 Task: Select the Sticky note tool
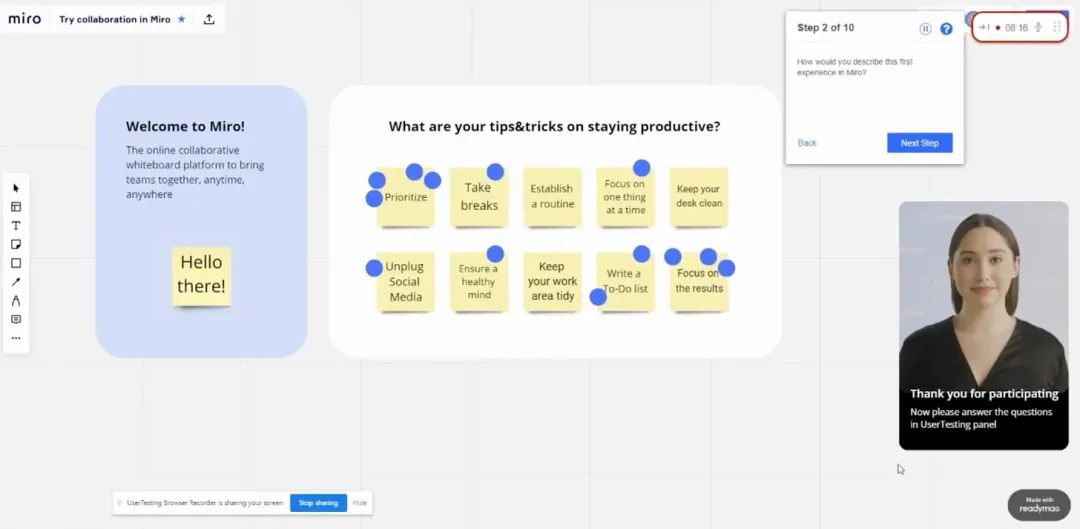click(x=16, y=245)
